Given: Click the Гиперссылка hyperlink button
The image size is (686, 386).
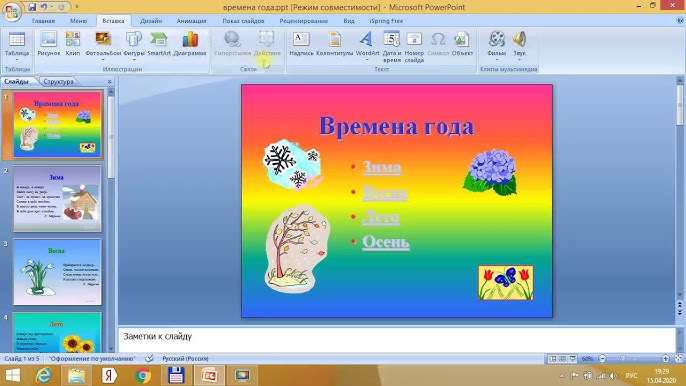Looking at the screenshot, I should click(232, 44).
